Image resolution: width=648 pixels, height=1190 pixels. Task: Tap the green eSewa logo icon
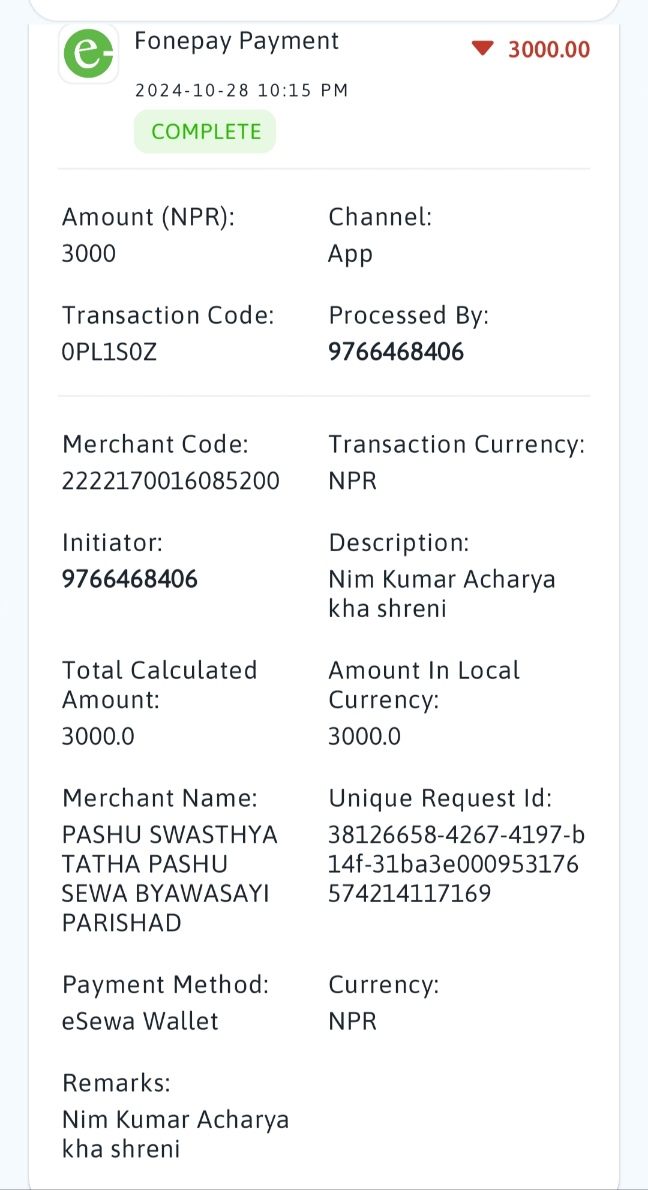tap(89, 52)
